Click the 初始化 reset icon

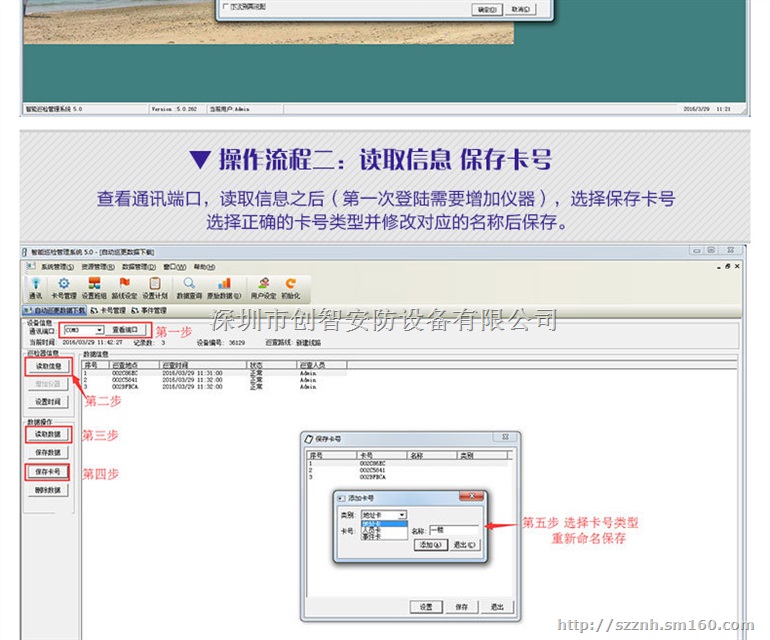(x=291, y=288)
